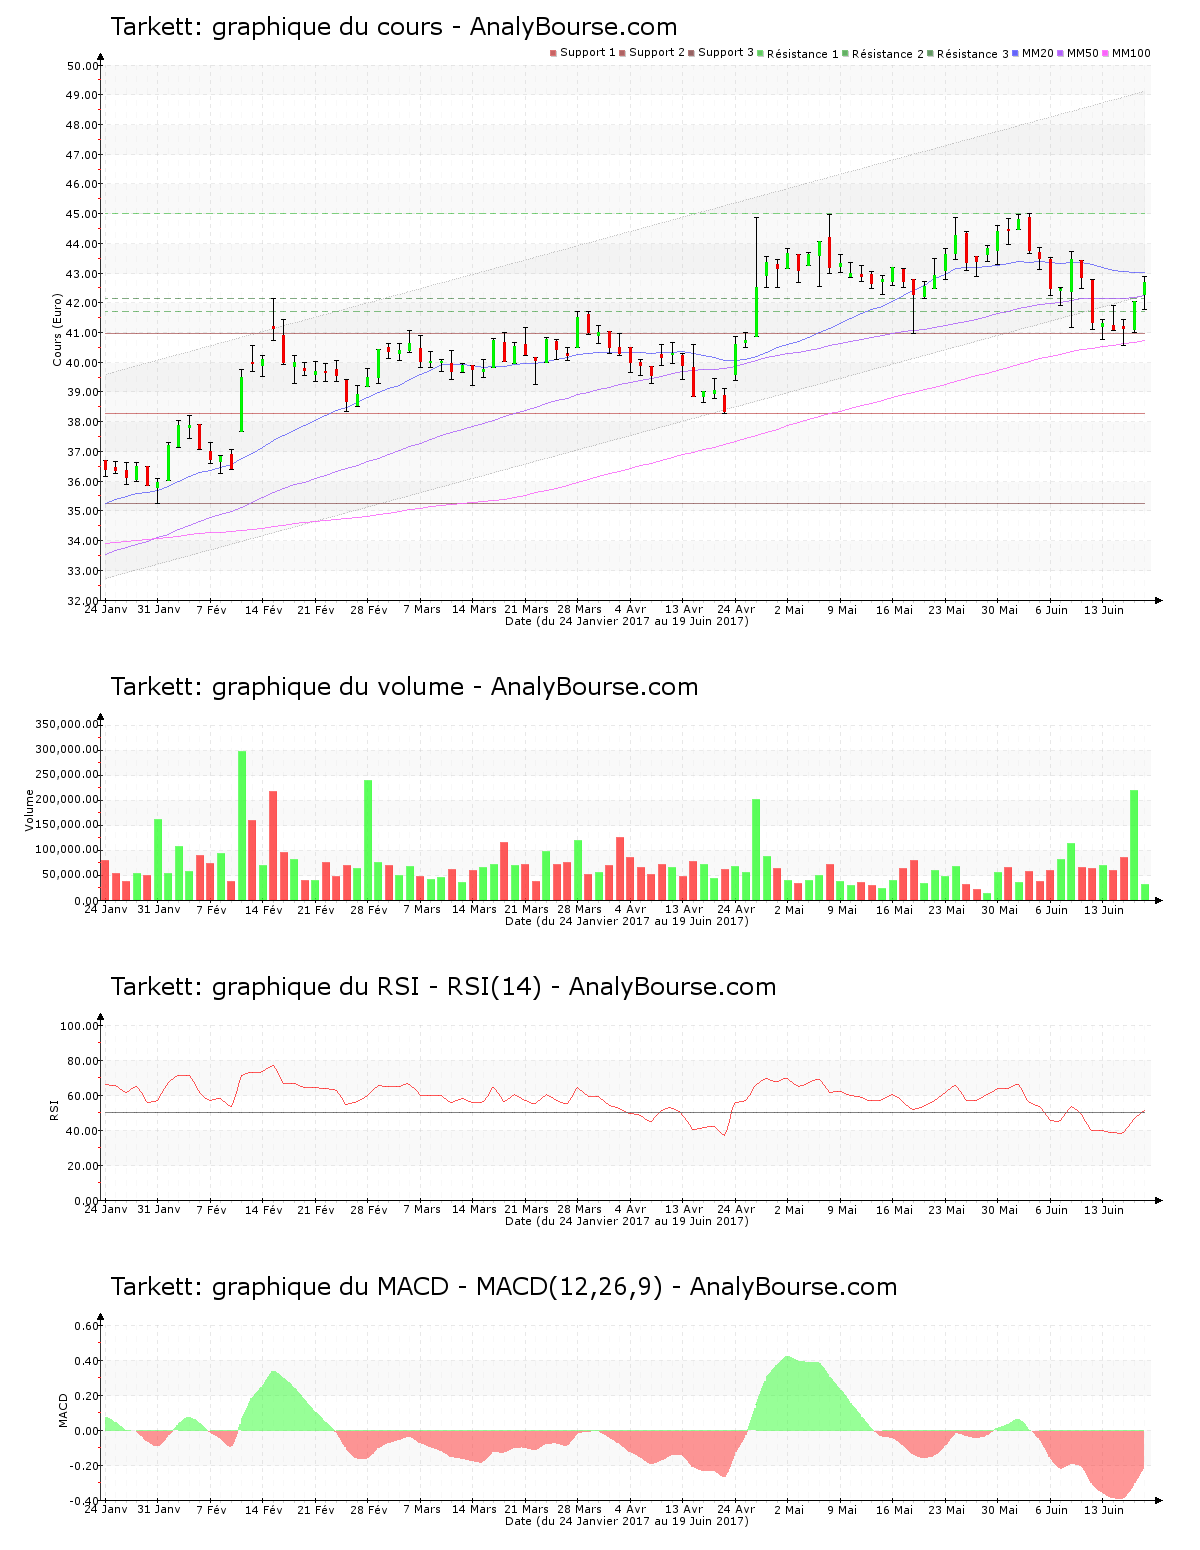Click the 45.00 value on price axis
Viewport: 1200px width, 1550px height.
click(x=82, y=214)
